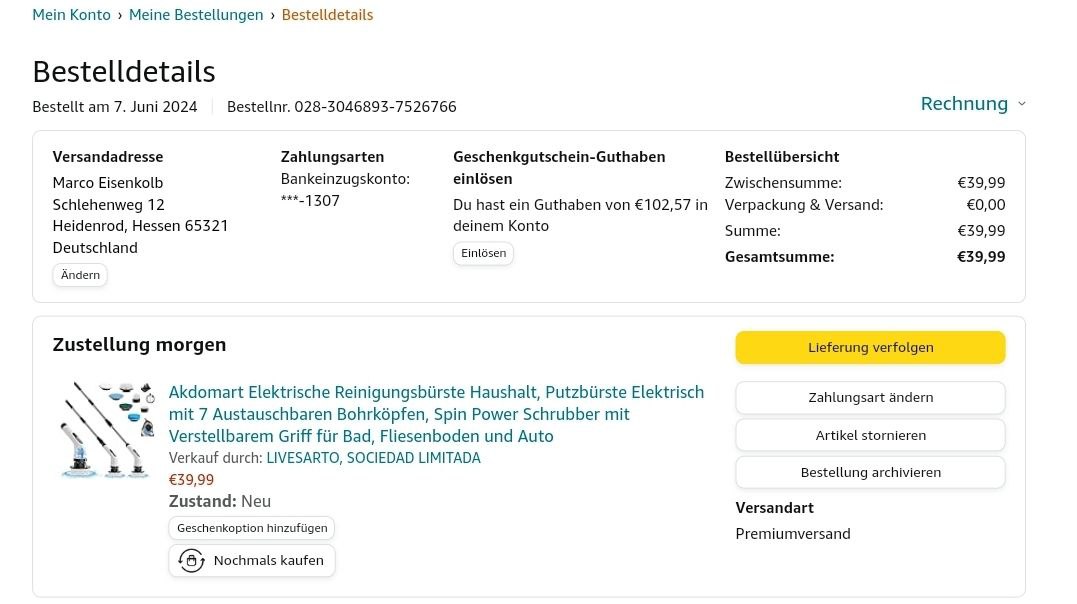The height and width of the screenshot is (604, 1077).
Task: Click the Bestelldetails breadcrumb item
Action: 327,15
